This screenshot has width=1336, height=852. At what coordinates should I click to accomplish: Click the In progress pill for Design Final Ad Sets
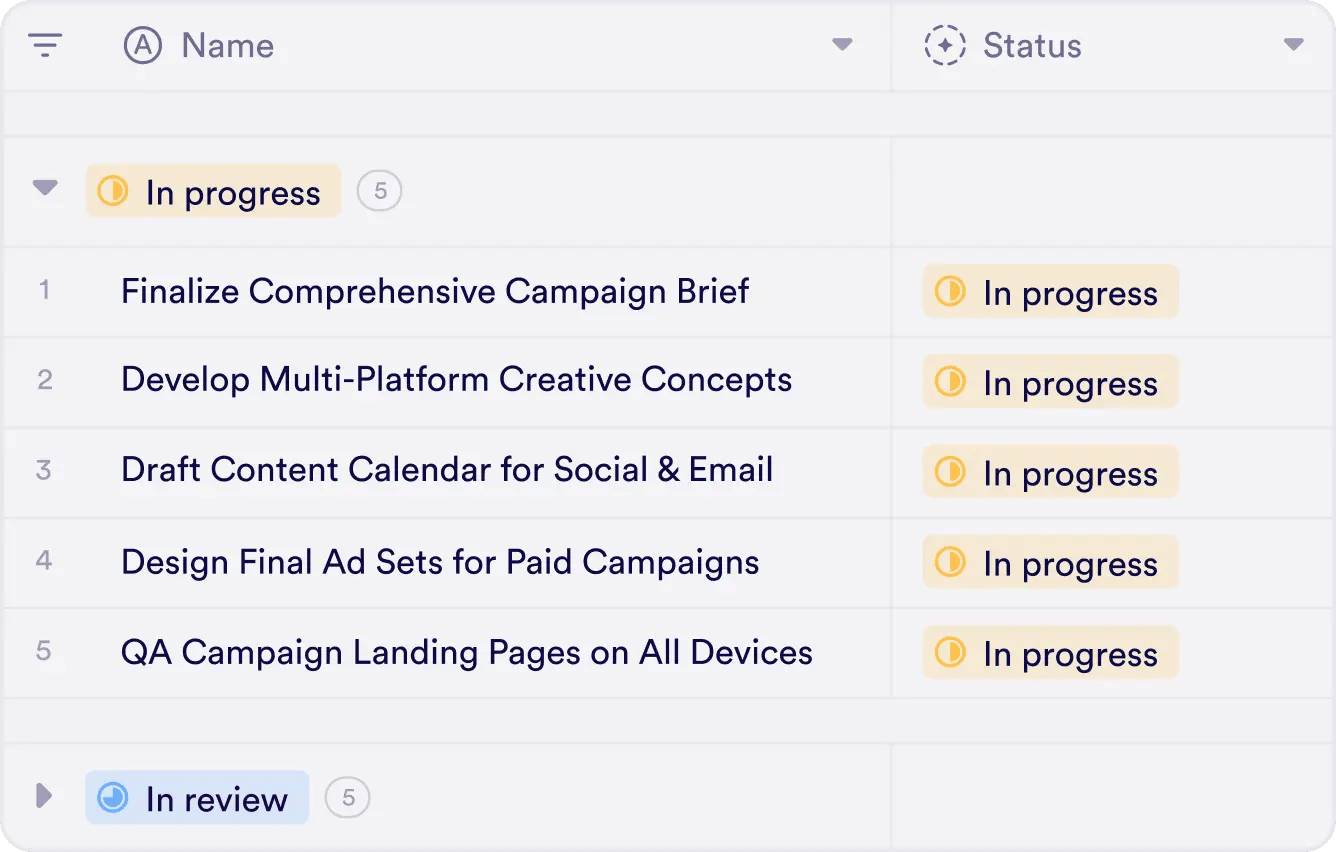pyautogui.click(x=1049, y=562)
